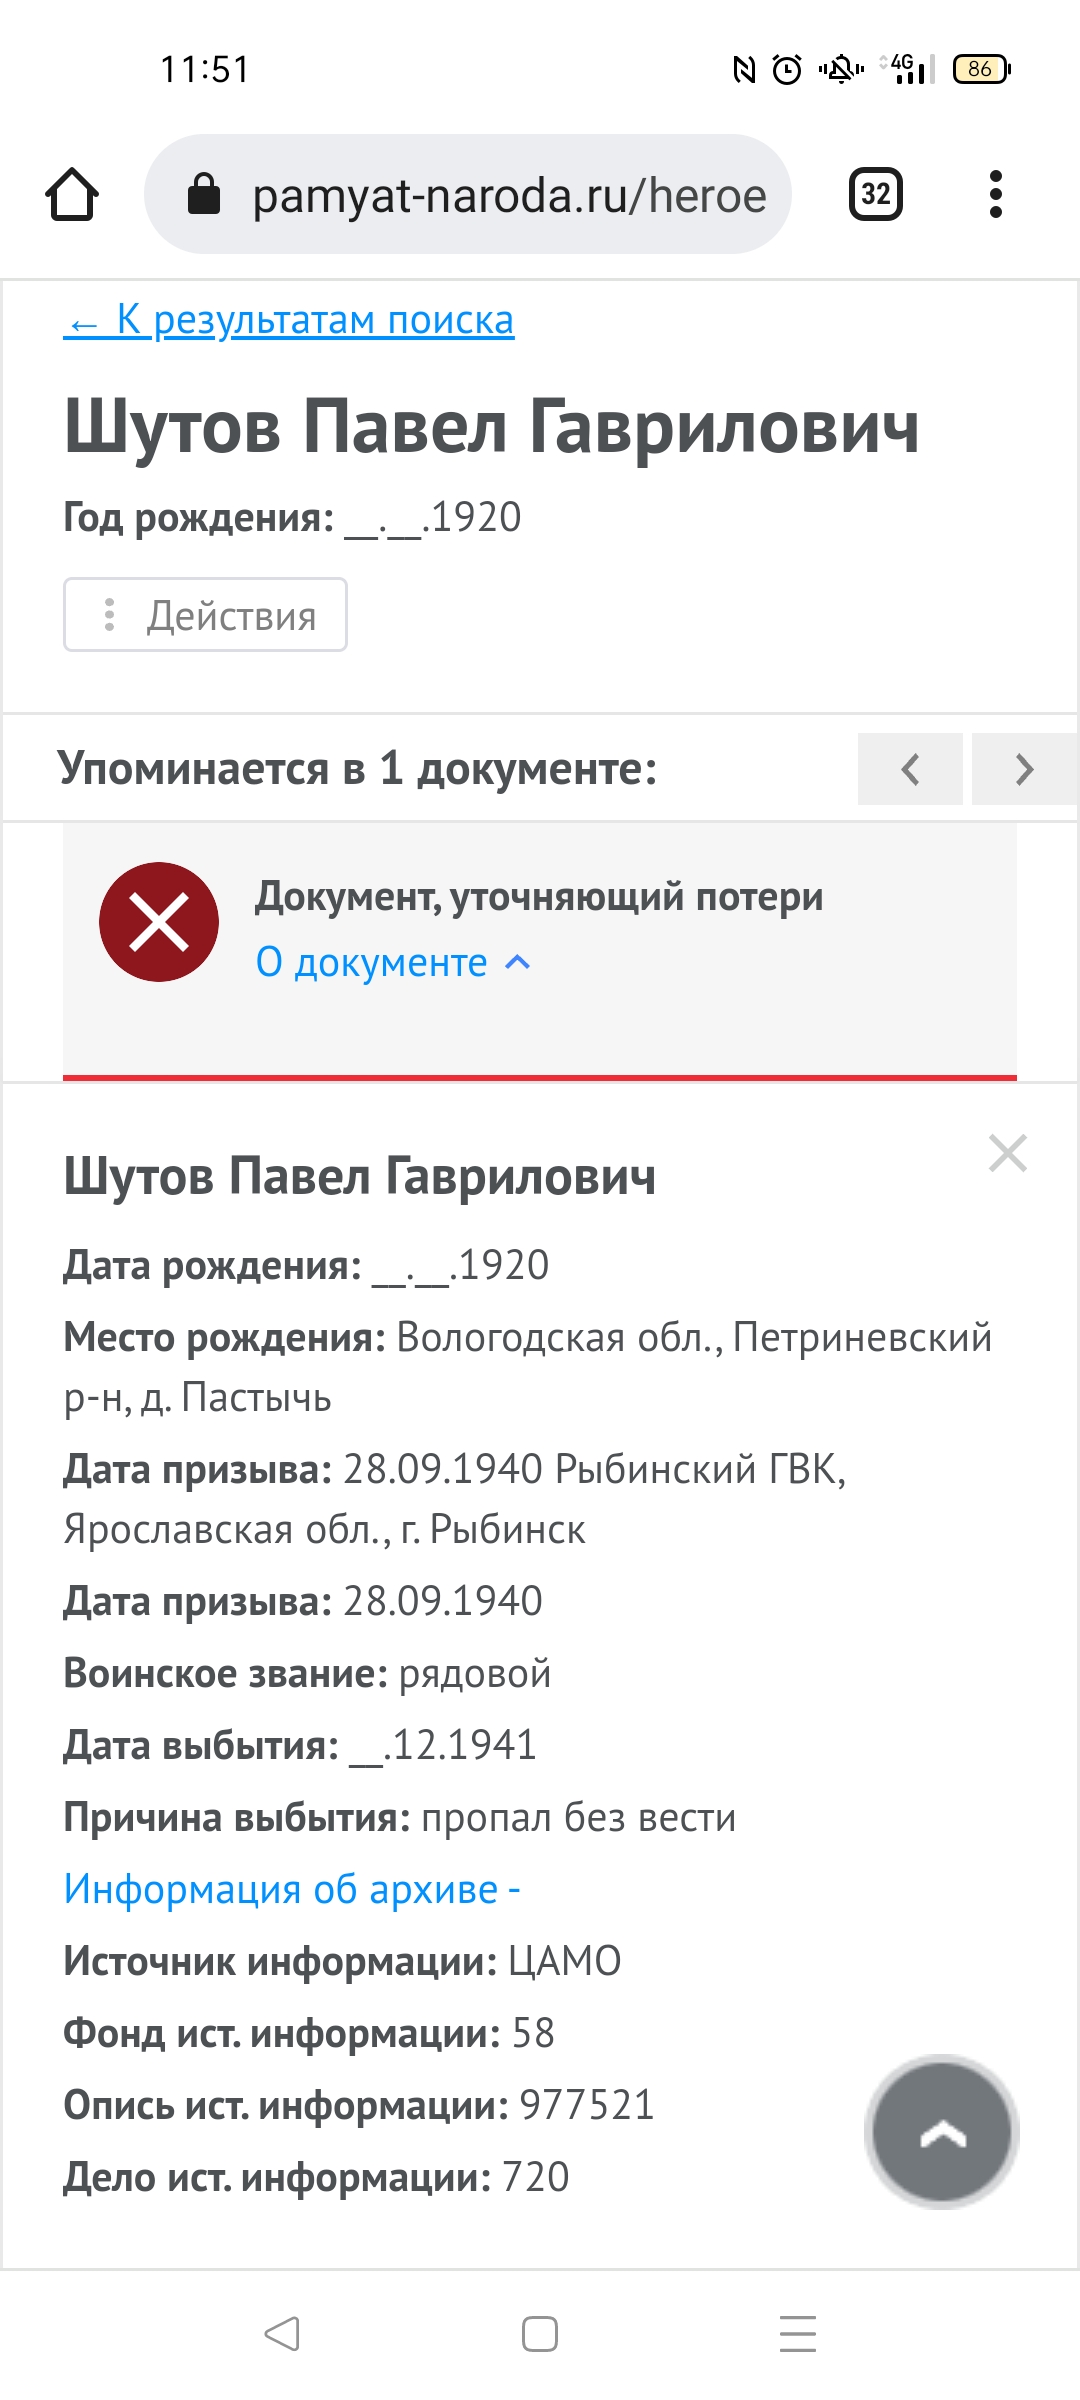Viewport: 1080px width, 2400px height.
Task: Tap the red cross document icon
Action: pyautogui.click(x=159, y=922)
